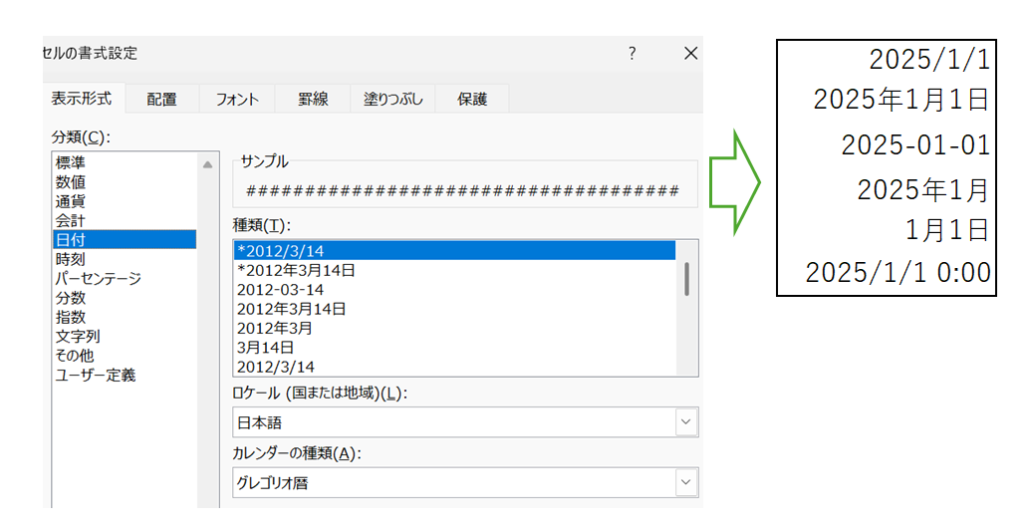Go to the 塗りつぶし tab

pyautogui.click(x=393, y=99)
